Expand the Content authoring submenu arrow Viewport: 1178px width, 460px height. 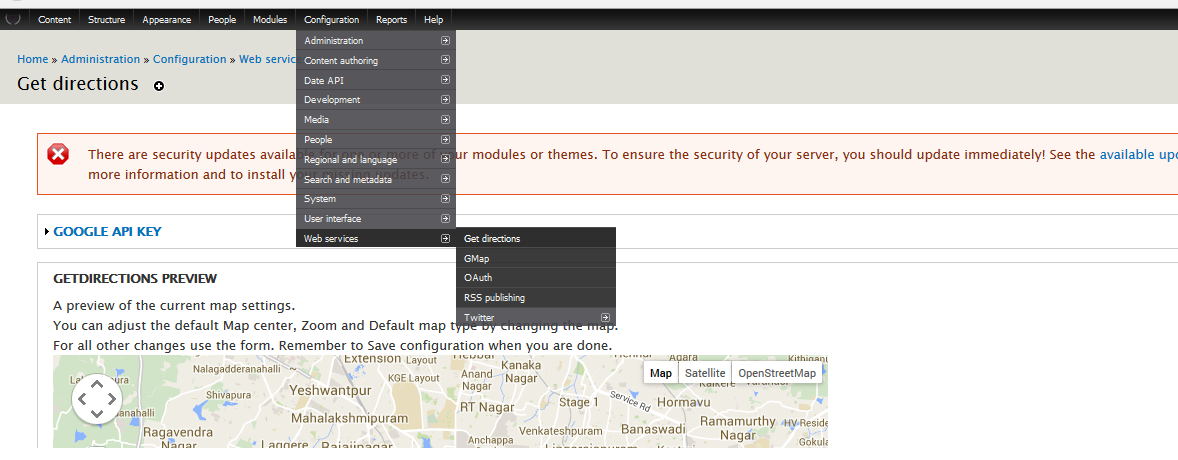tap(446, 59)
